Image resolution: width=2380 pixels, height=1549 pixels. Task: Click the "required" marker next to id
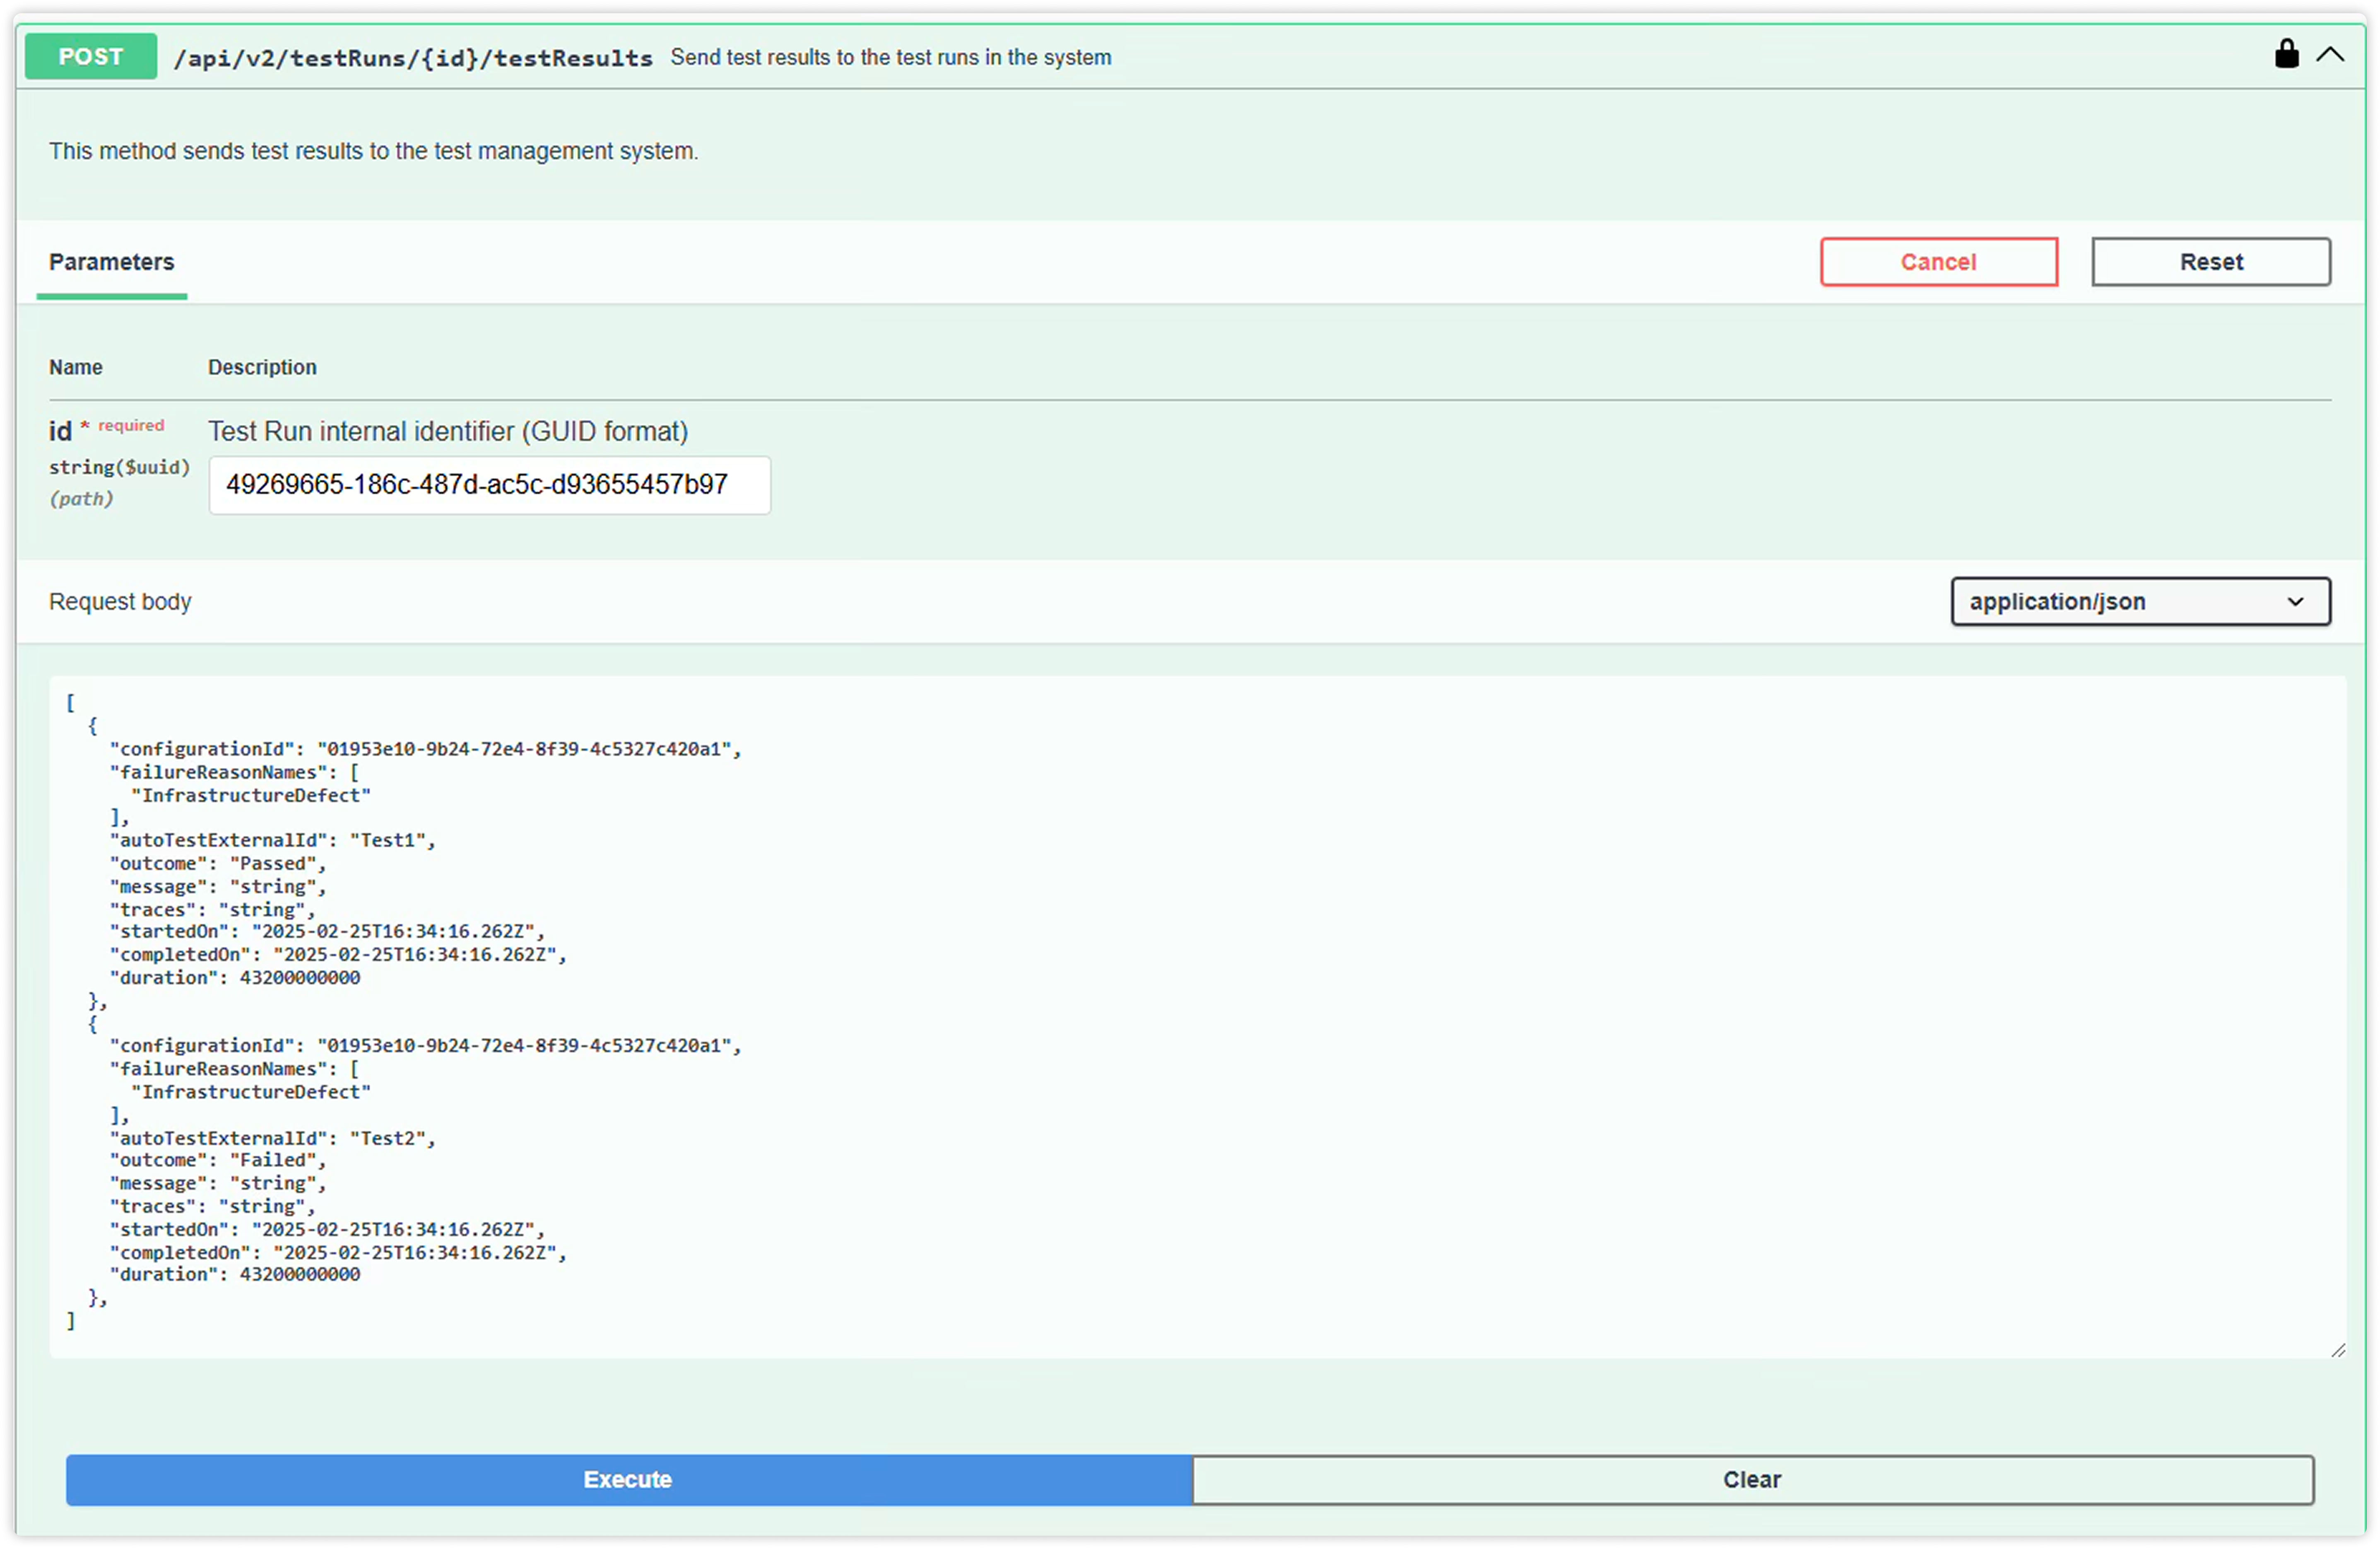pyautogui.click(x=130, y=426)
